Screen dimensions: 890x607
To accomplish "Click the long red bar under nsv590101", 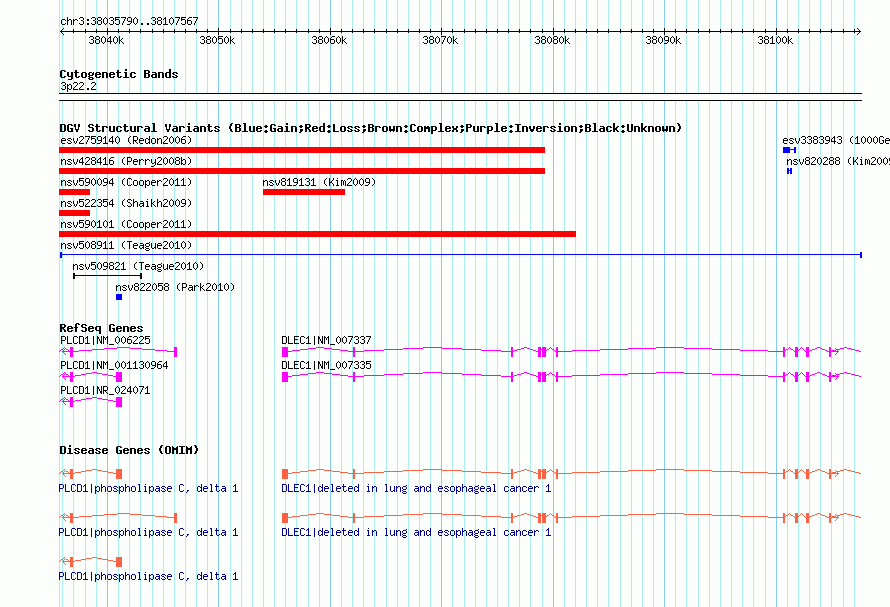I will [317, 234].
